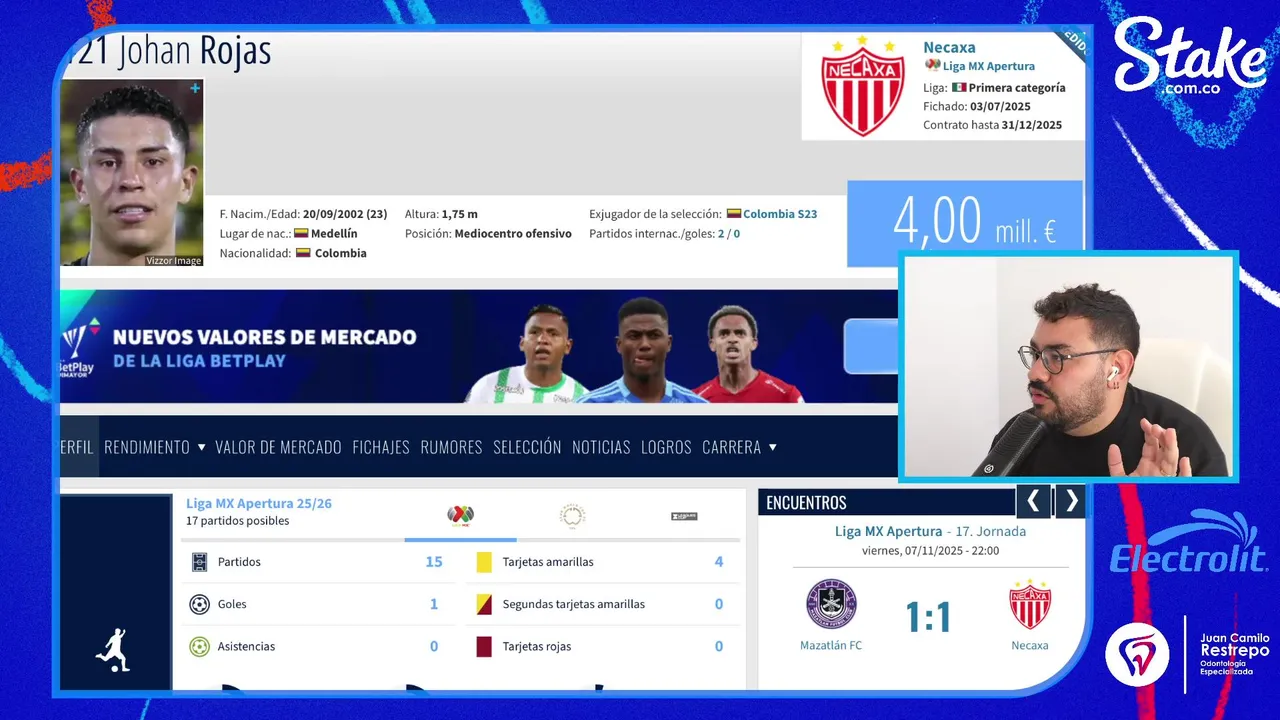Open the Necaxa club link
This screenshot has width=1280, height=720.
click(x=949, y=47)
